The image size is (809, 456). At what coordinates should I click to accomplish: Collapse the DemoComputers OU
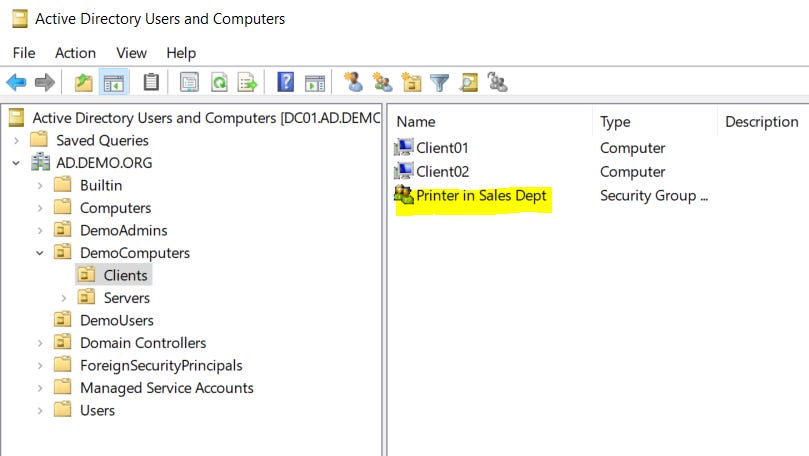(x=40, y=253)
